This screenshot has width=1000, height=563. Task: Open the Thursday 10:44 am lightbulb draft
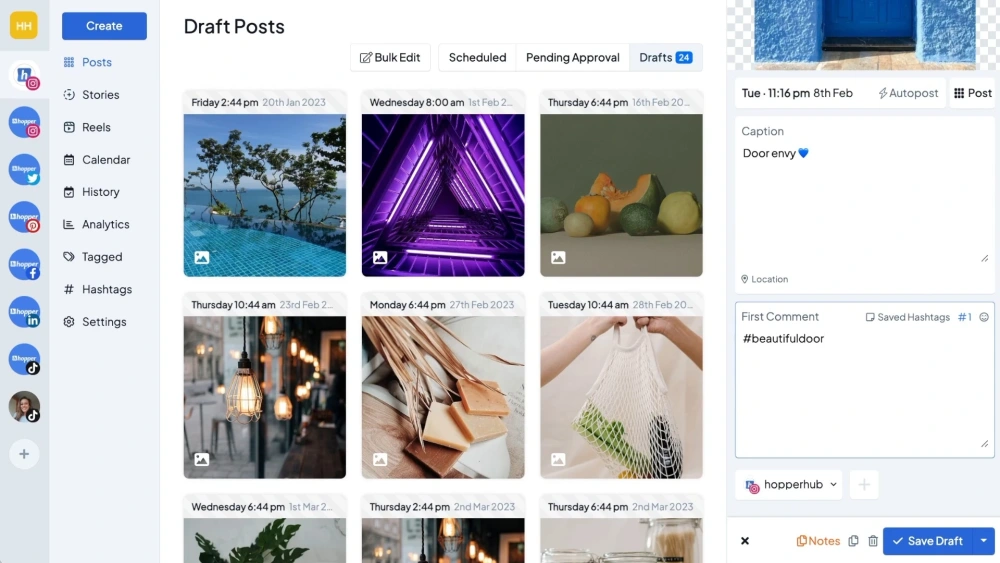pos(265,386)
